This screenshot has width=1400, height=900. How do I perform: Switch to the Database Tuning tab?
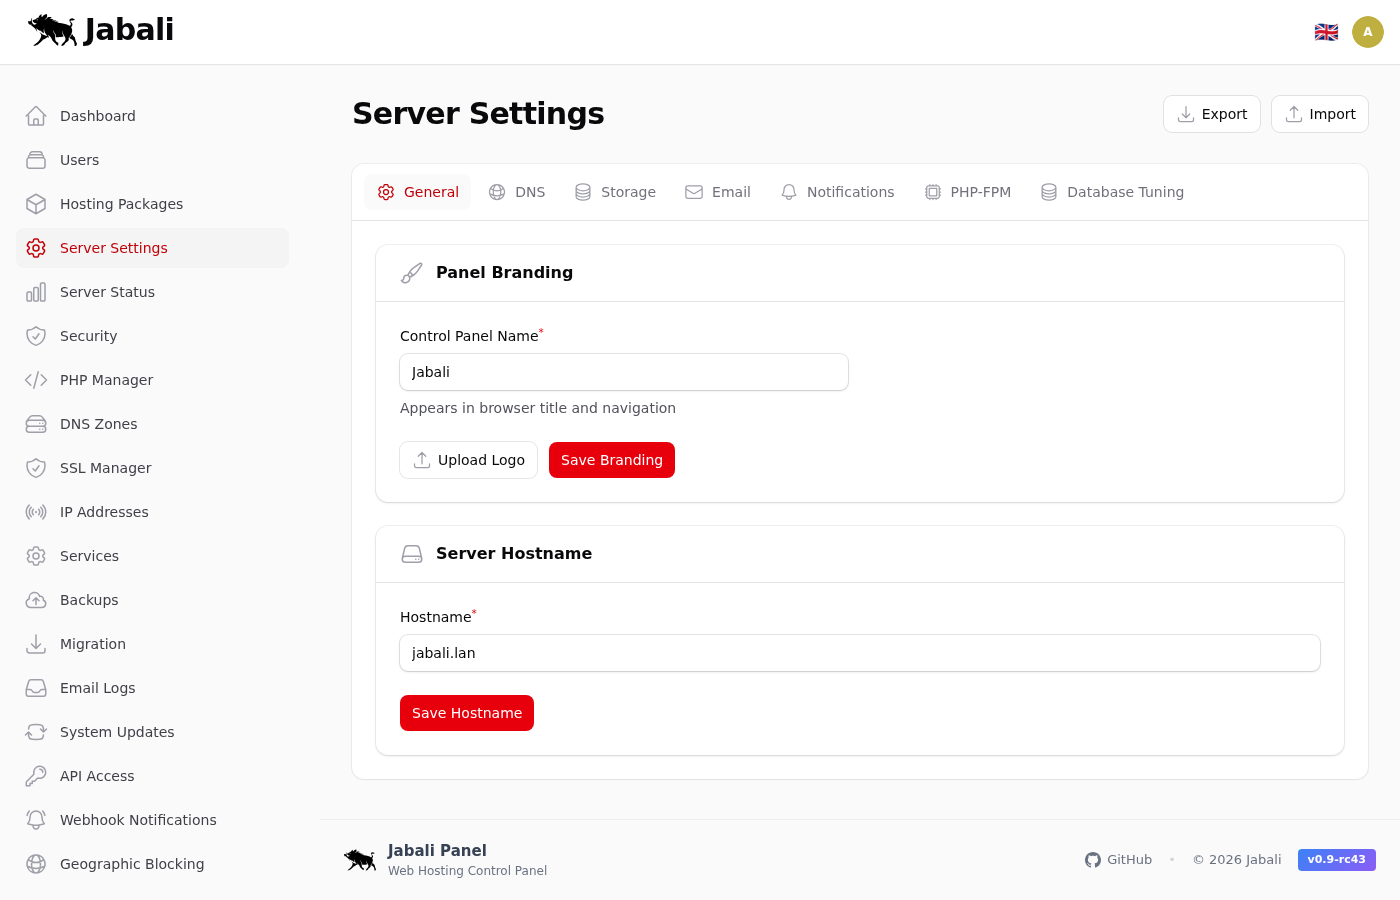[x=1112, y=192]
